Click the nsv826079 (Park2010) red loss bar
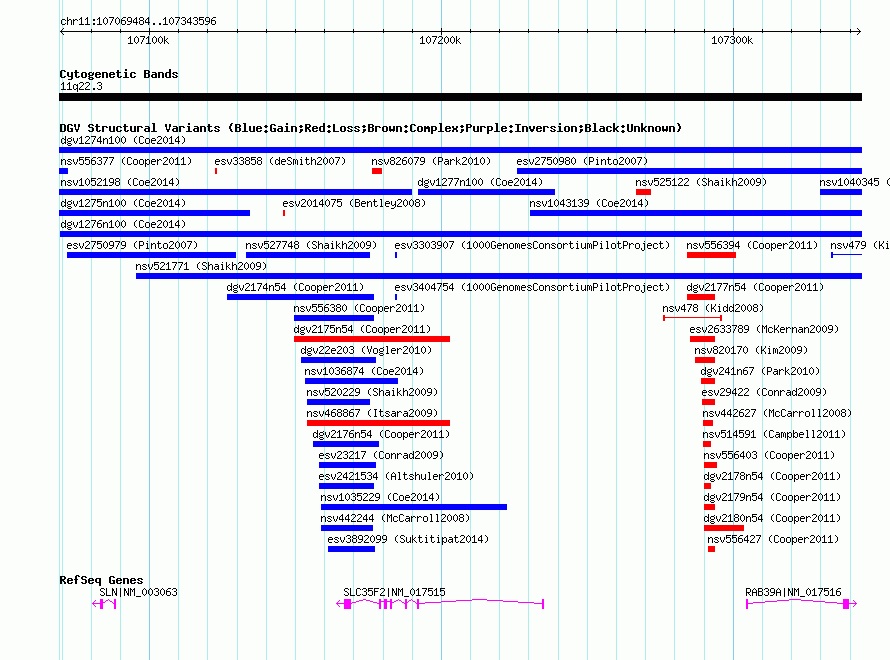The width and height of the screenshot is (890, 660). click(x=377, y=171)
